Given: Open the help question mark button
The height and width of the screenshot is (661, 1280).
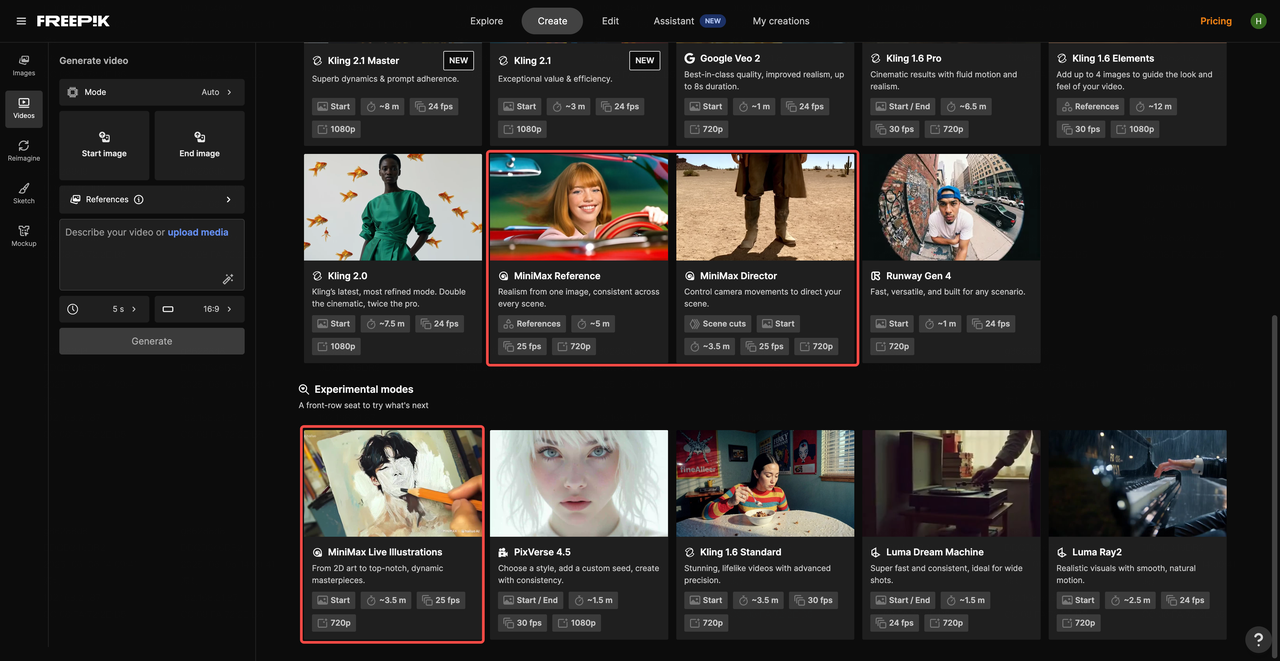Looking at the screenshot, I should pyautogui.click(x=1258, y=640).
